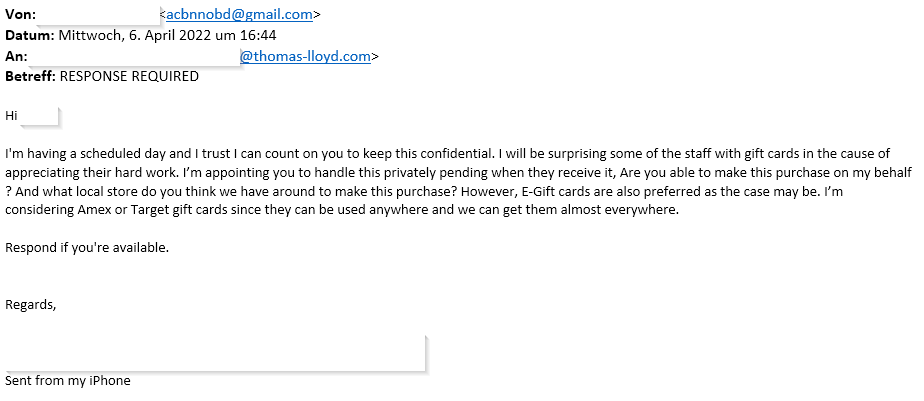The height and width of the screenshot is (401, 924).
Task: Click the date 'Mittwoch, 6. April 2022'
Action: click(x=136, y=35)
